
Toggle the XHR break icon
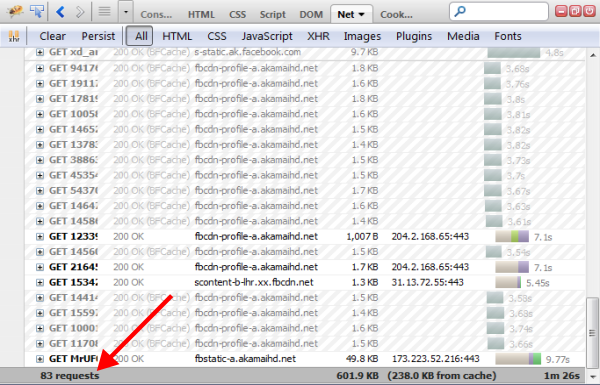click(14, 36)
